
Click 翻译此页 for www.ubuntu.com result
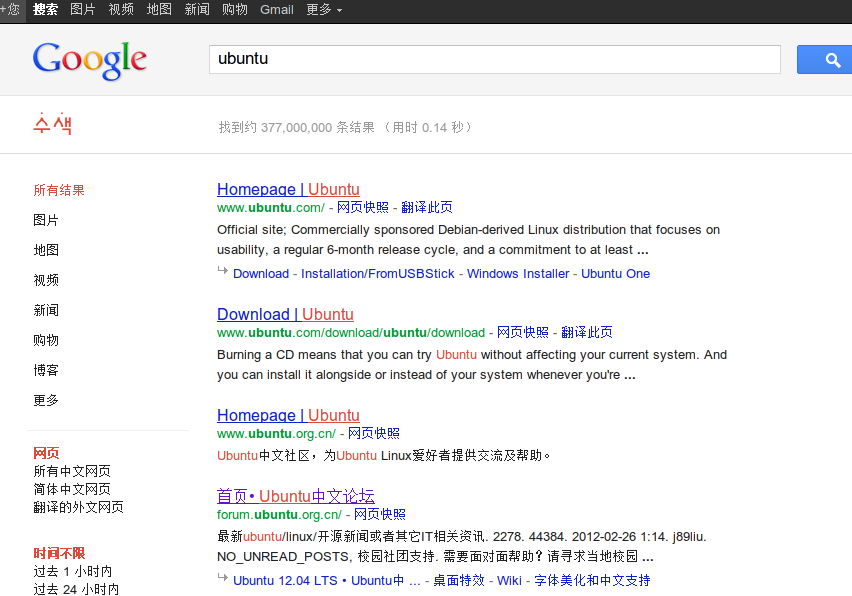point(427,208)
